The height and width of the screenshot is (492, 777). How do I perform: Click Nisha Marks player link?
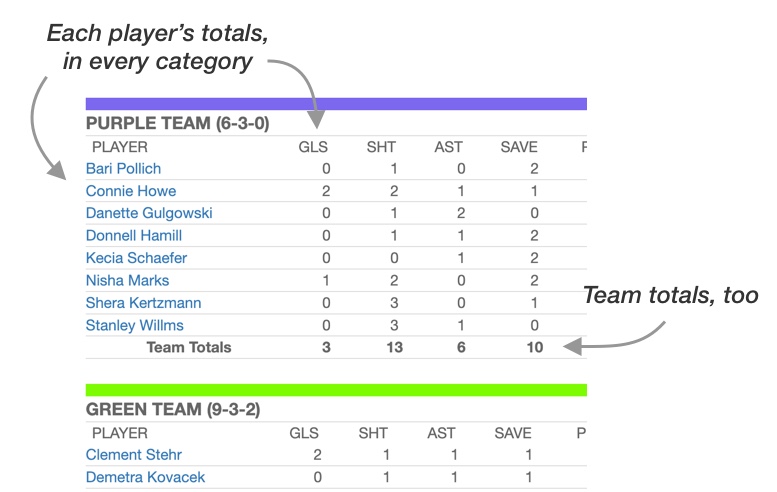click(127, 280)
